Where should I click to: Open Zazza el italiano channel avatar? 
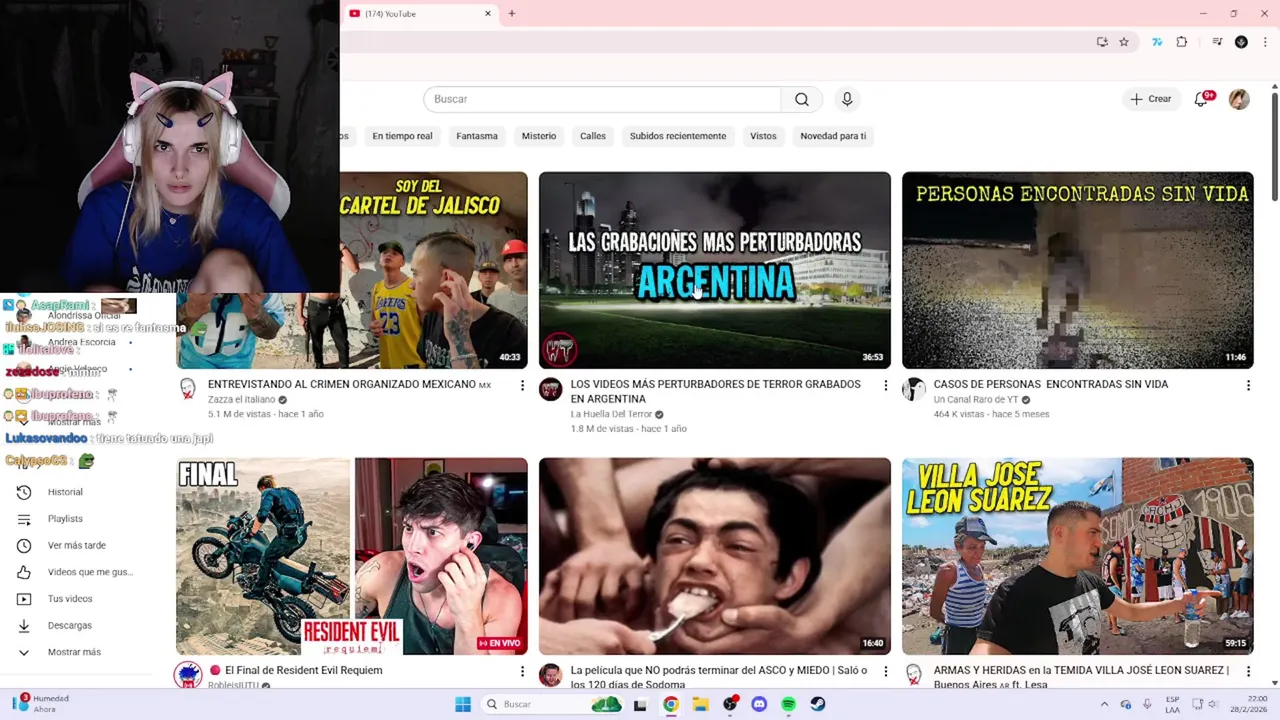point(188,390)
